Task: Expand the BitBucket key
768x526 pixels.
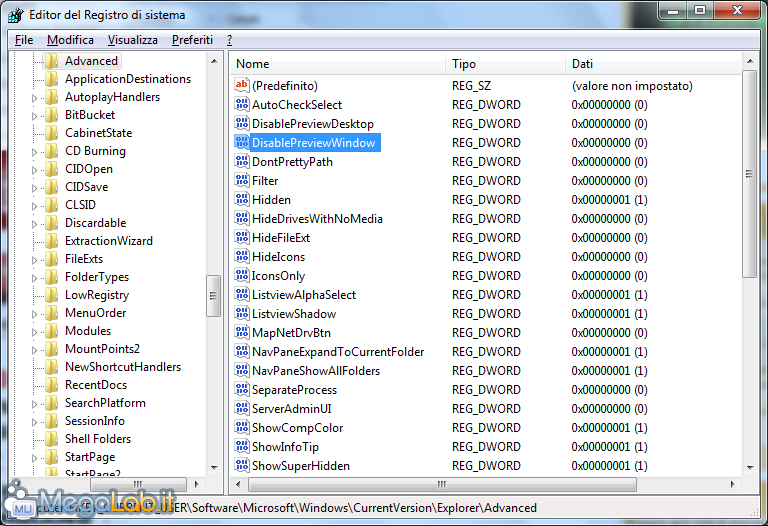Action: [x=34, y=116]
